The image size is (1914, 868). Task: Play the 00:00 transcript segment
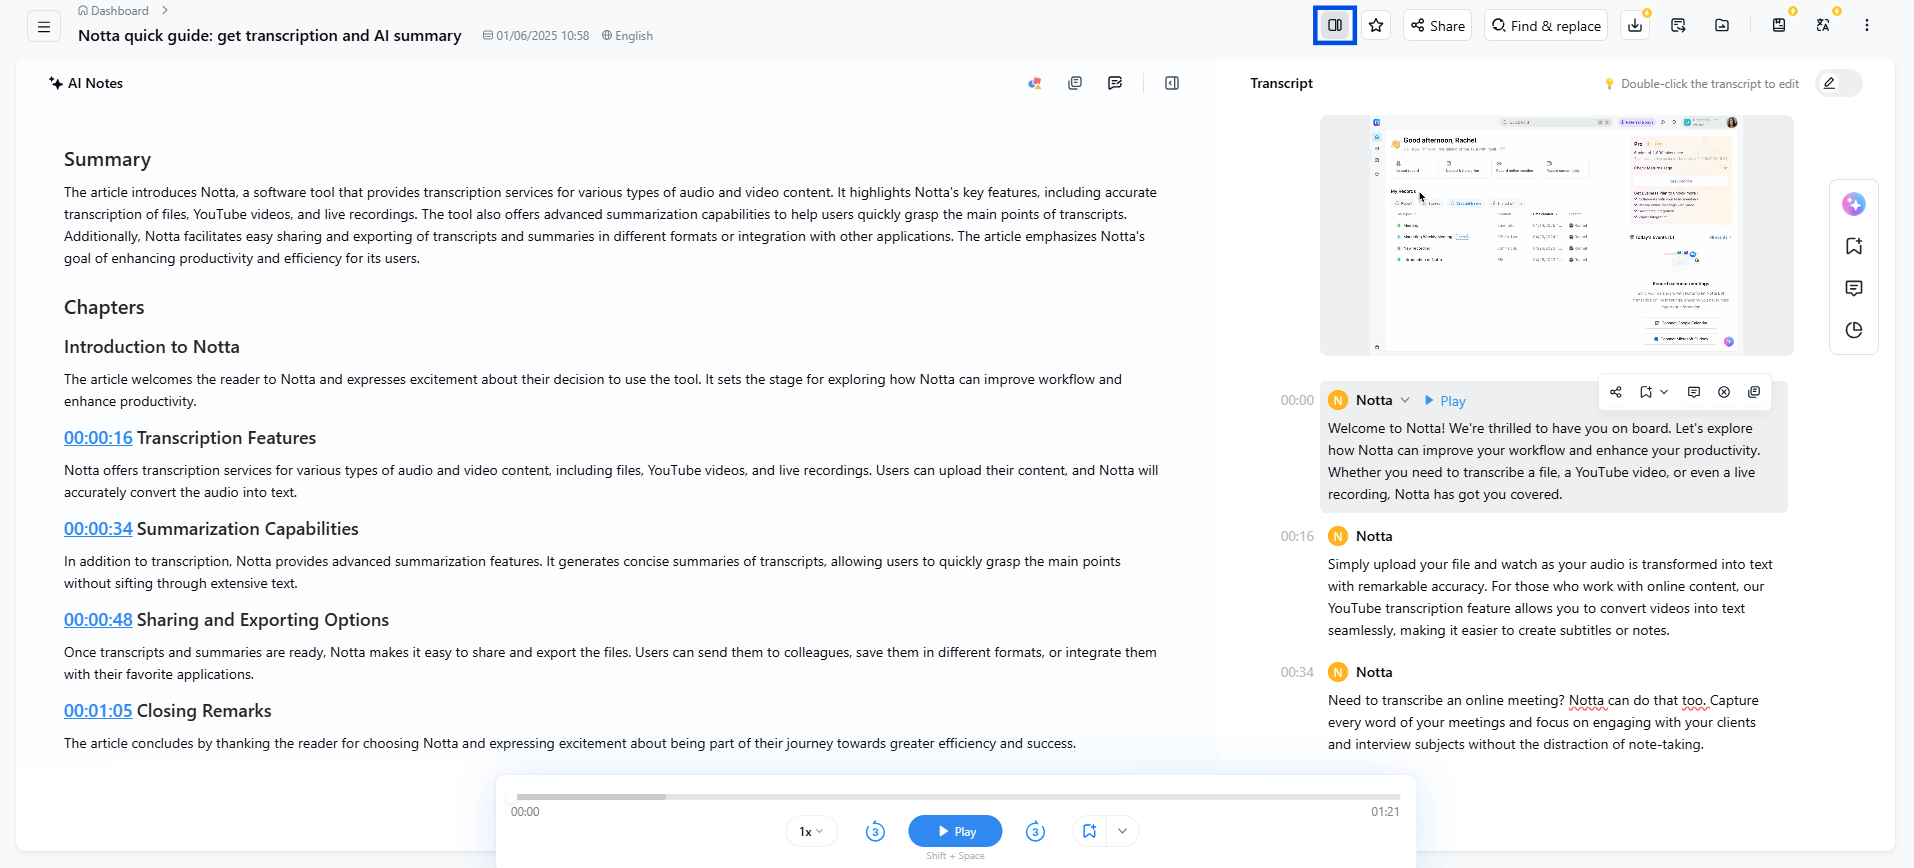[x=1445, y=401]
